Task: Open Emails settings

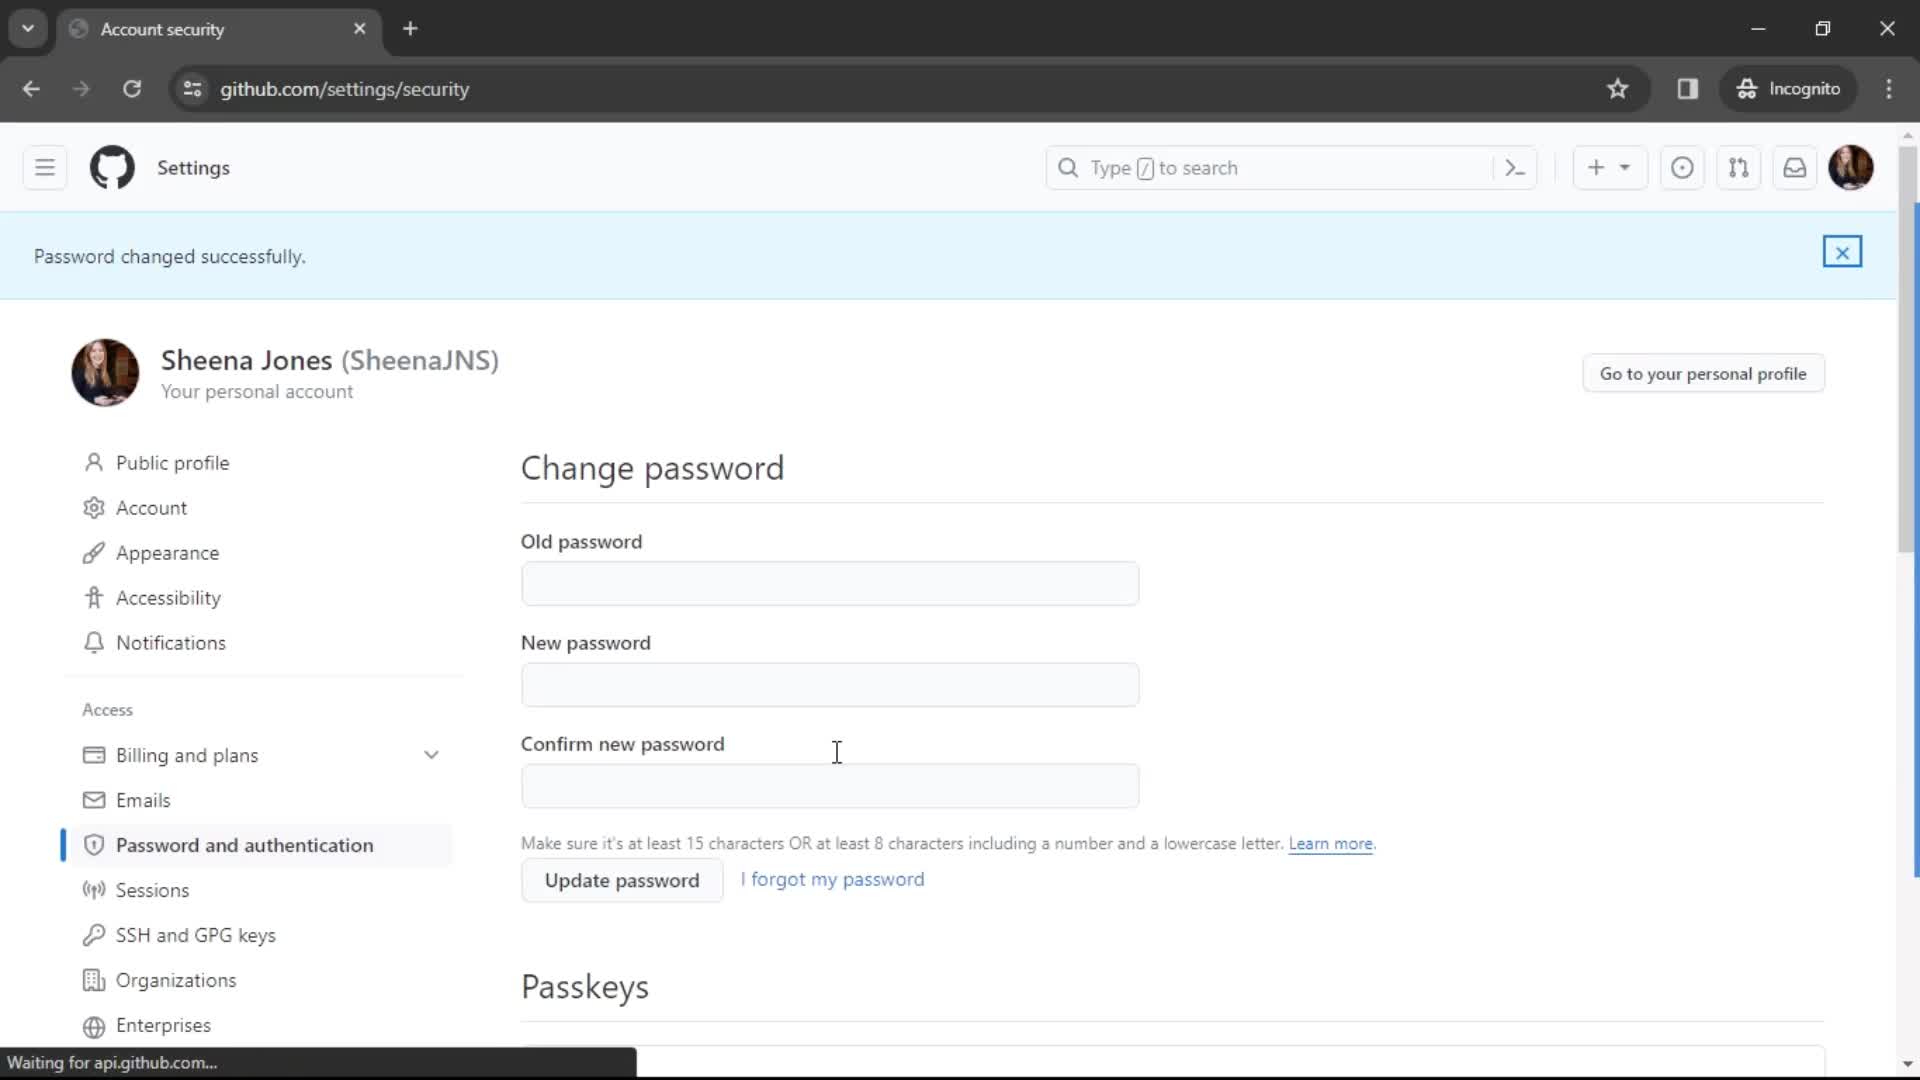Action: pos(143,800)
